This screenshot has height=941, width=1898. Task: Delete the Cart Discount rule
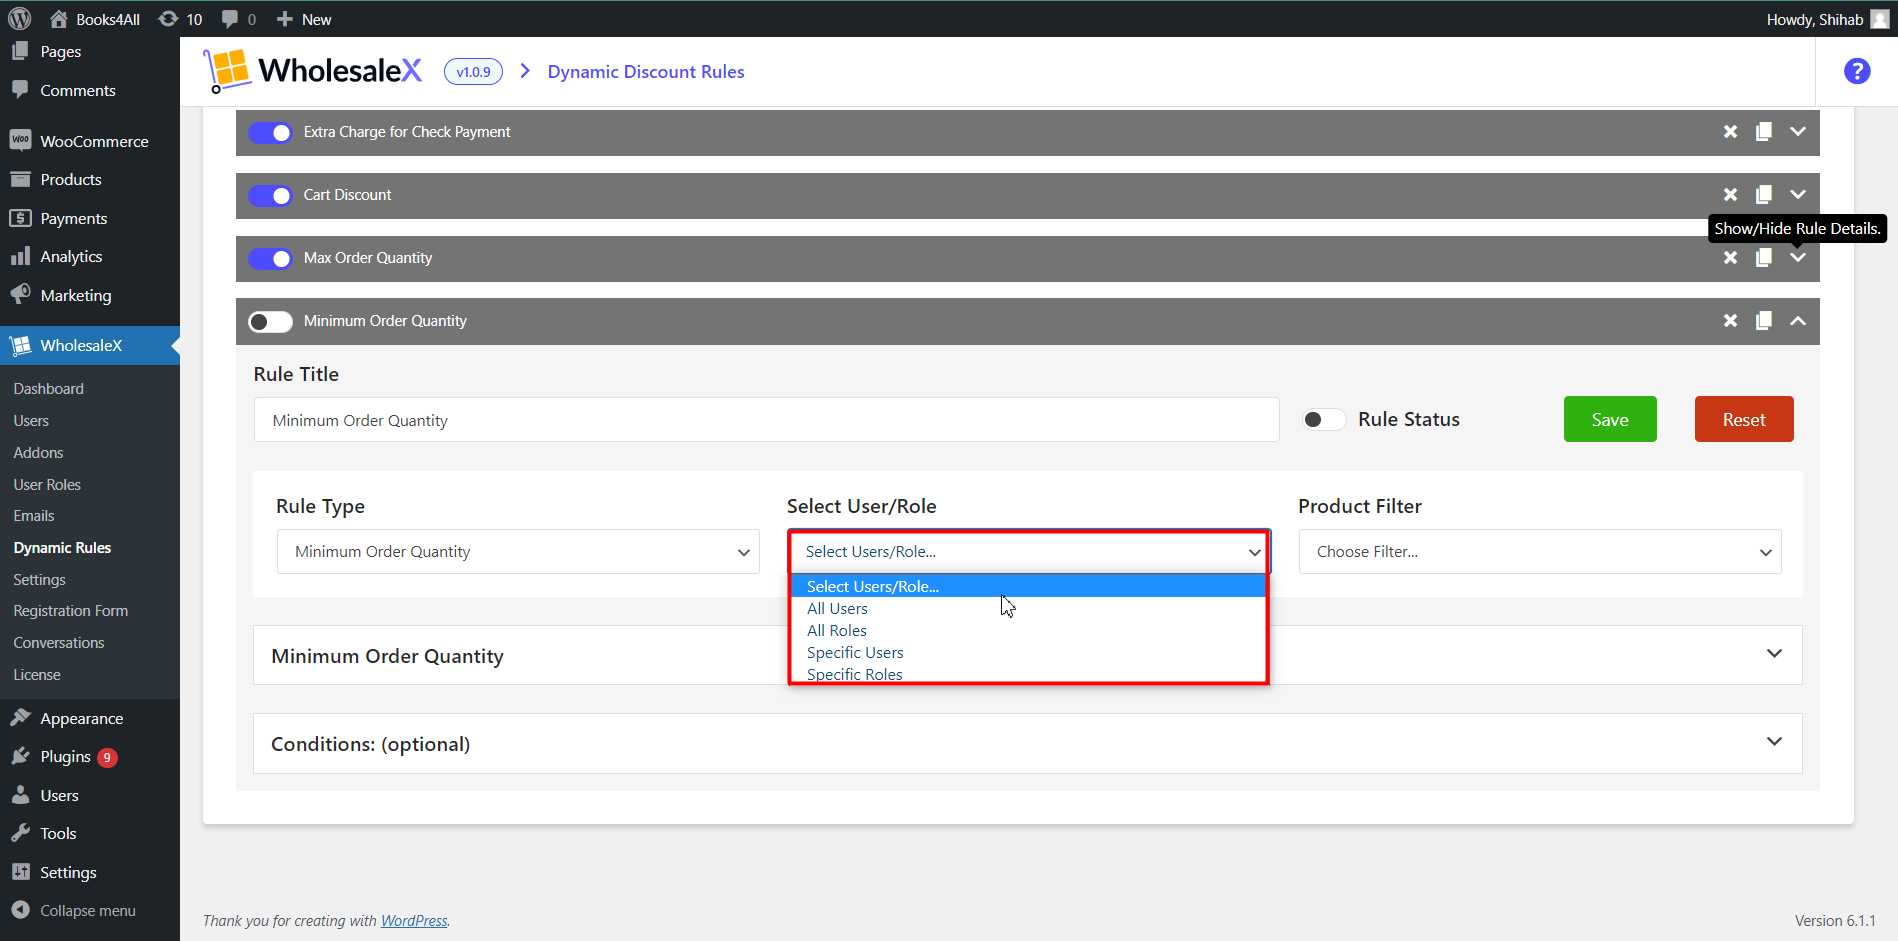(1730, 195)
